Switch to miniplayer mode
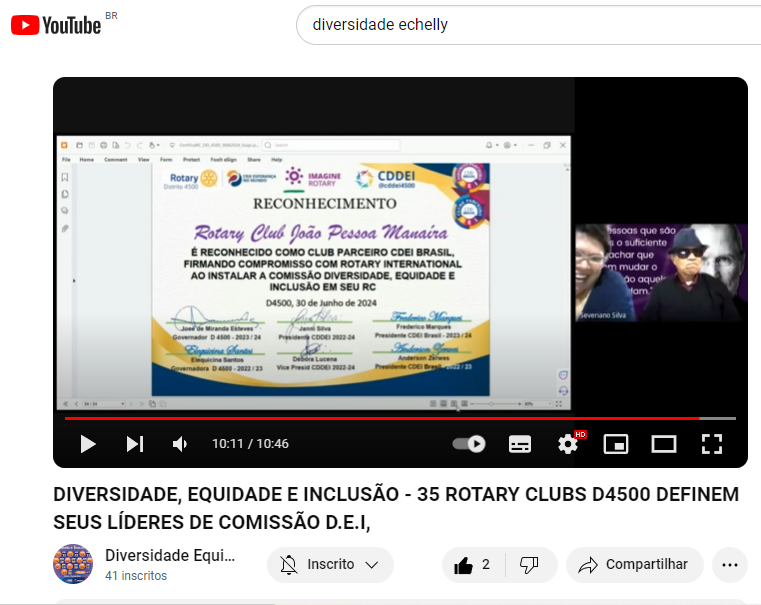The image size is (761, 605). coord(616,444)
